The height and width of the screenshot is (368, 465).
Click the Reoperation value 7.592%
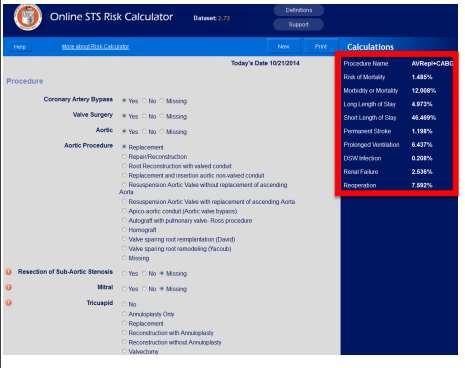pos(422,185)
